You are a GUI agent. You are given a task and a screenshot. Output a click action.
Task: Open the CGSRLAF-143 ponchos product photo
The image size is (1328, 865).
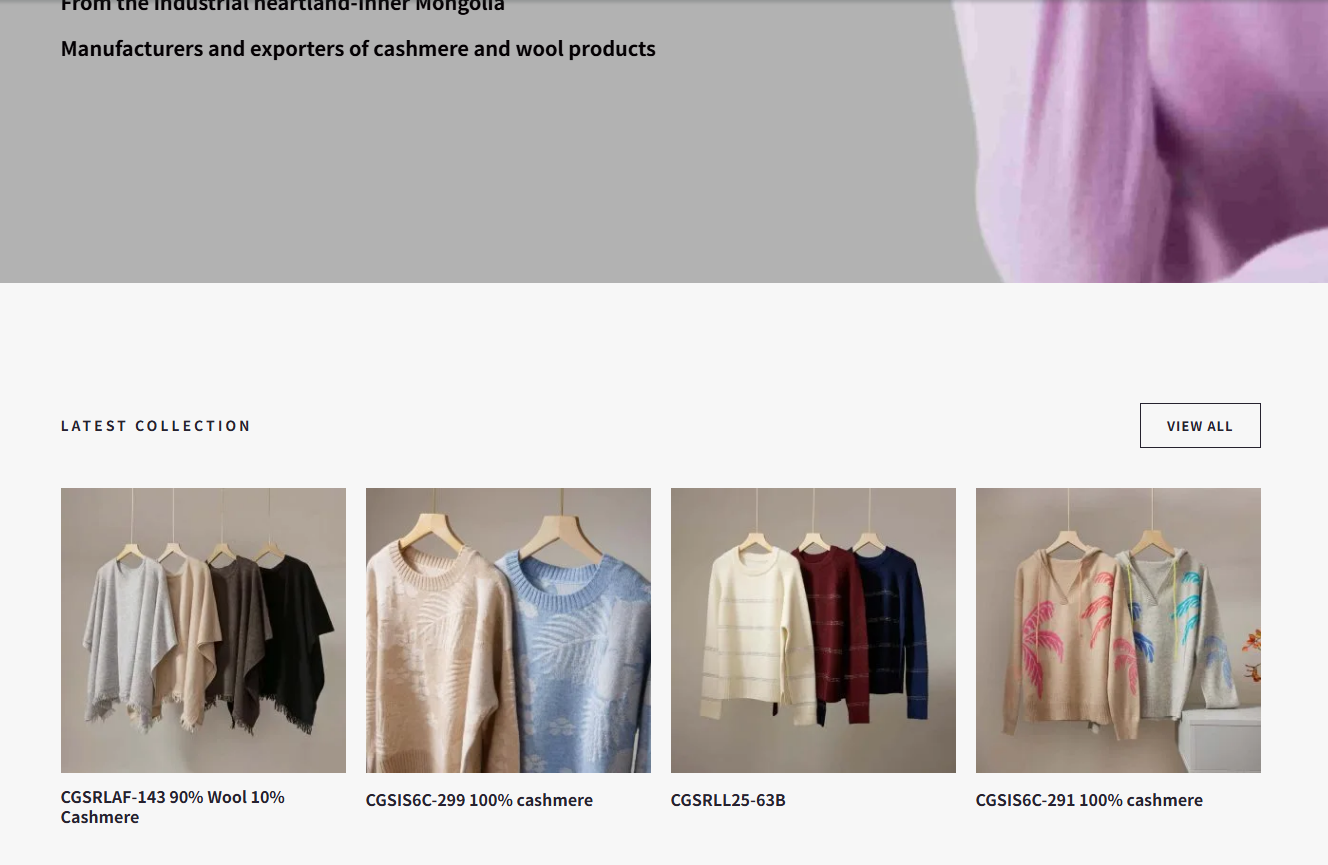click(203, 630)
